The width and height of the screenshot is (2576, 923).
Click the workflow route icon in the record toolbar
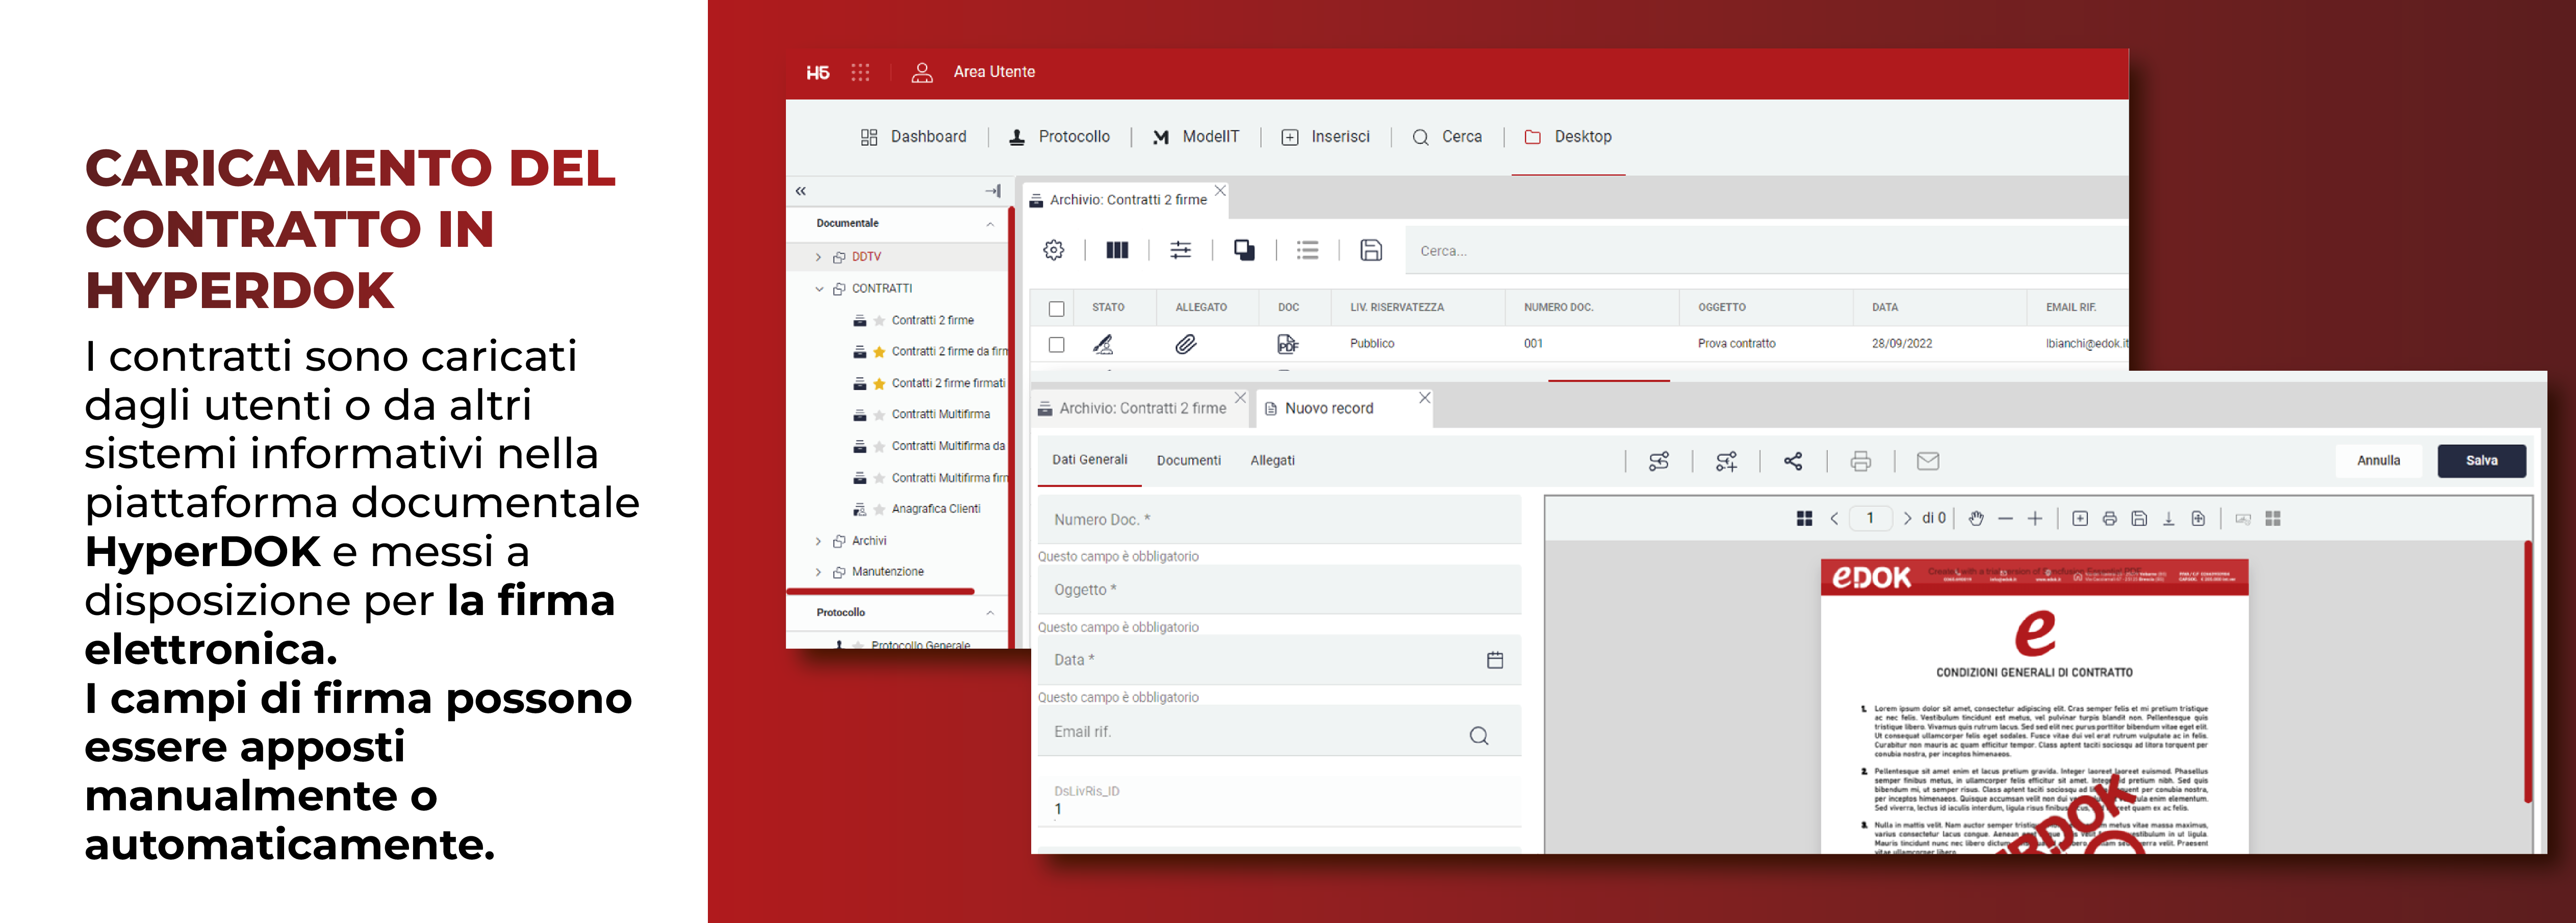click(x=1659, y=461)
